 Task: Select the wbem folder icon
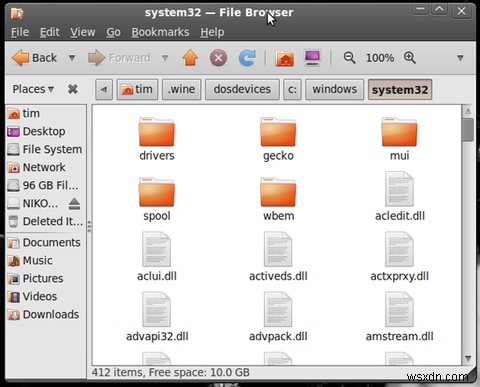click(x=278, y=192)
